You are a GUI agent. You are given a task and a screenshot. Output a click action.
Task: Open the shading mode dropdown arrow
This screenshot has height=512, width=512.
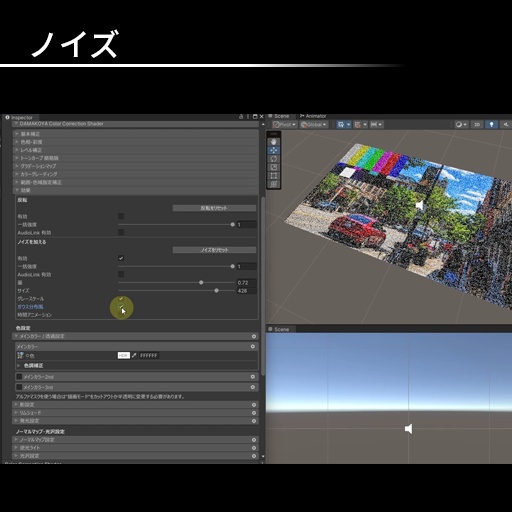tap(465, 125)
